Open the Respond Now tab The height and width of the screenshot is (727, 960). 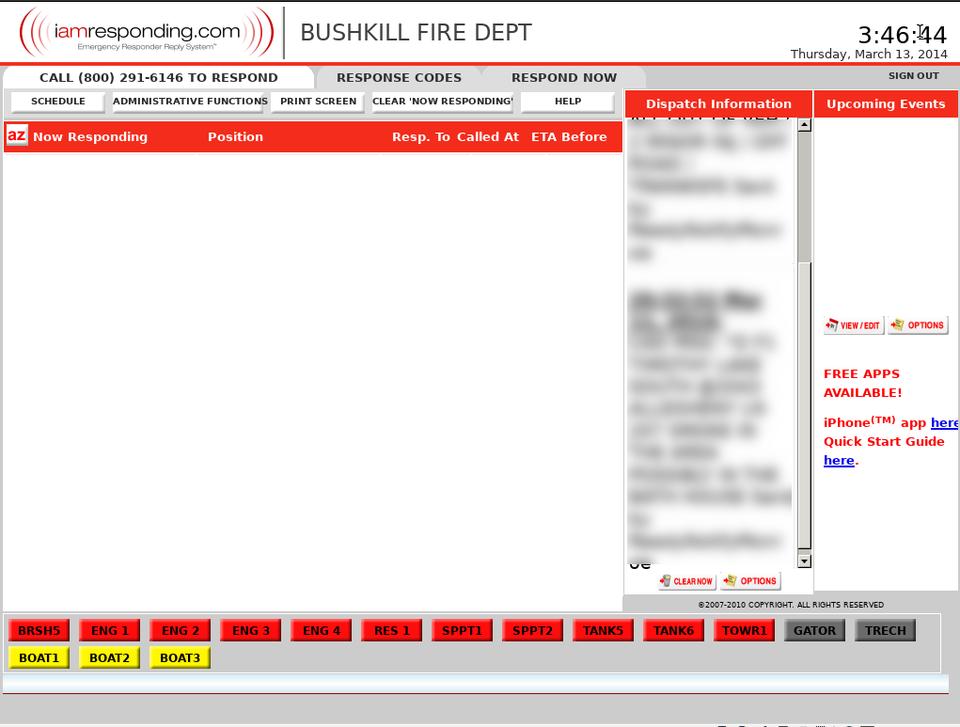coord(564,77)
